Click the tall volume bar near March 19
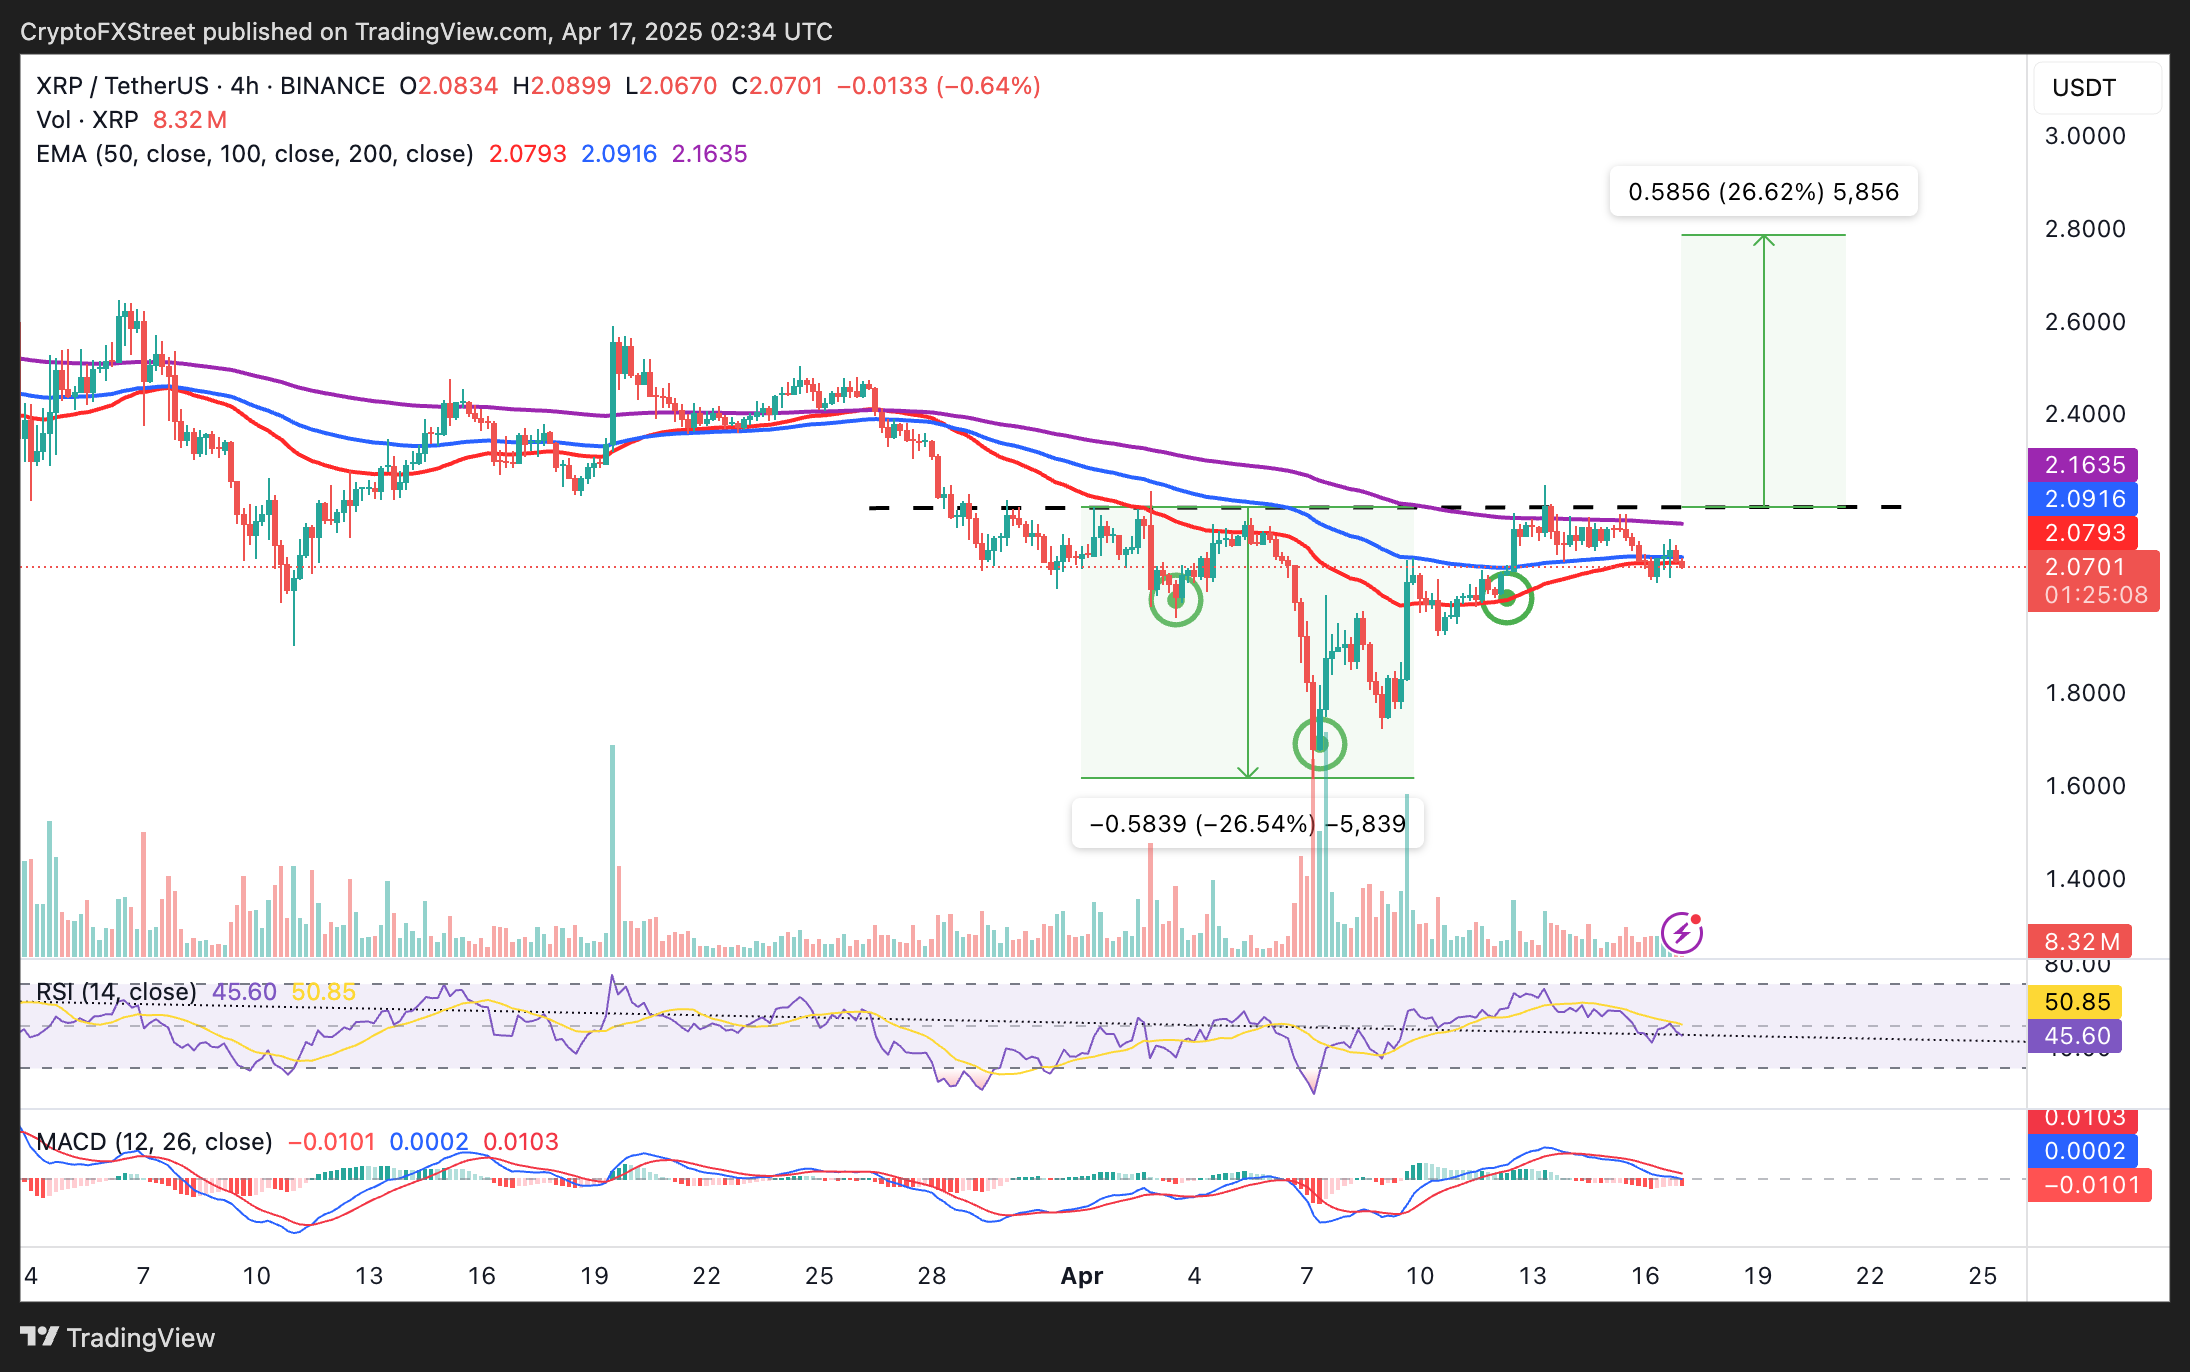The height and width of the screenshot is (1372, 2190). [x=612, y=850]
